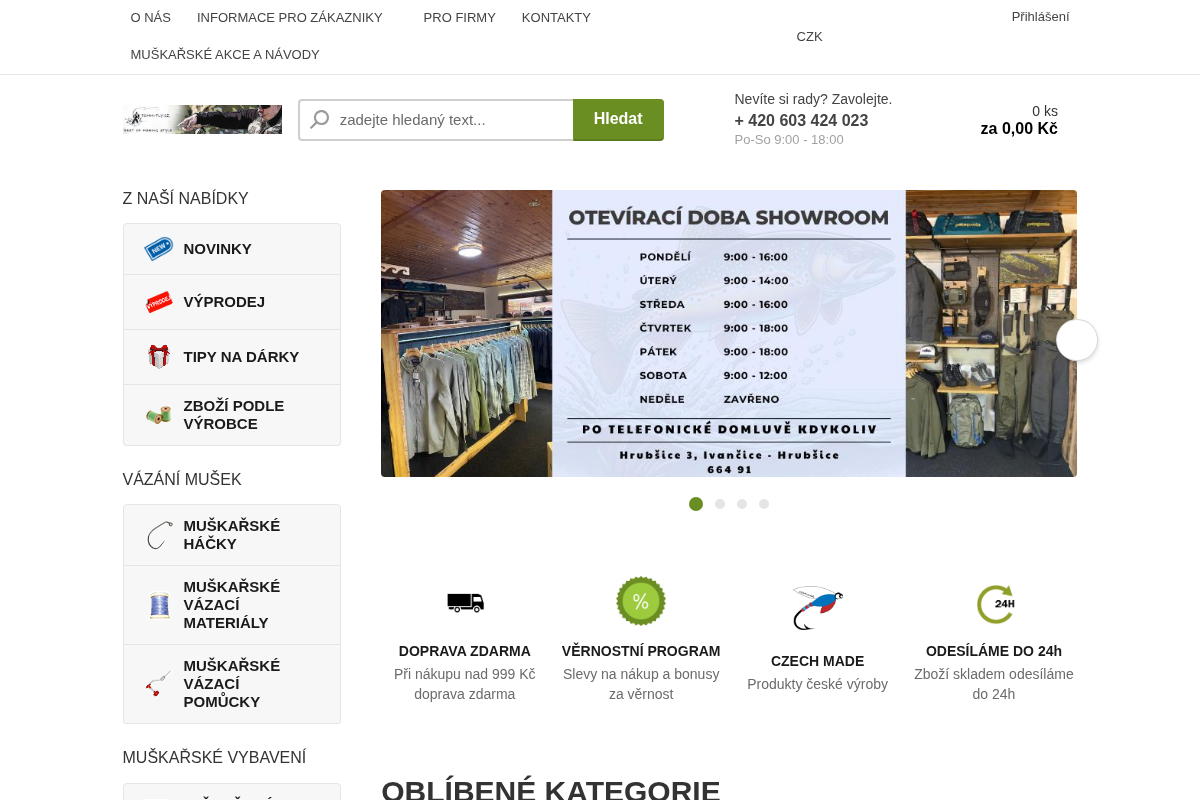1200x800 pixels.
Task: Click the Přihlášení login link
Action: coord(1040,17)
